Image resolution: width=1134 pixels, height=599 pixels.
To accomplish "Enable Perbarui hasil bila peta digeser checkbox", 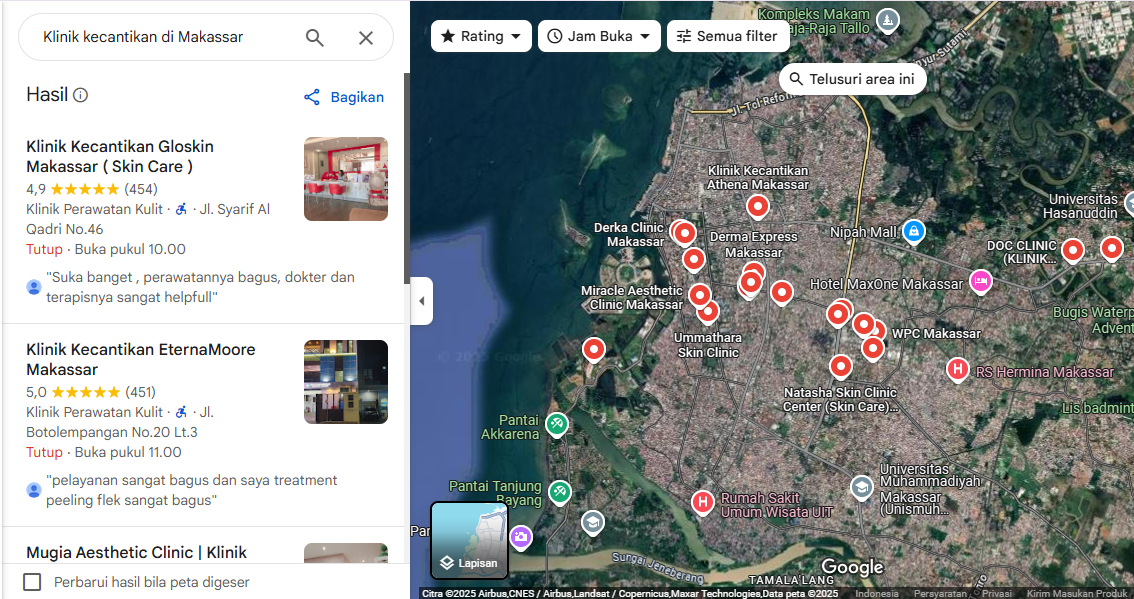I will pyautogui.click(x=32, y=582).
